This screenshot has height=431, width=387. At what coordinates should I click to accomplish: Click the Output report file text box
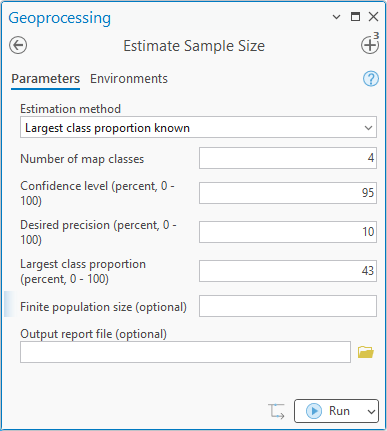tap(185, 352)
